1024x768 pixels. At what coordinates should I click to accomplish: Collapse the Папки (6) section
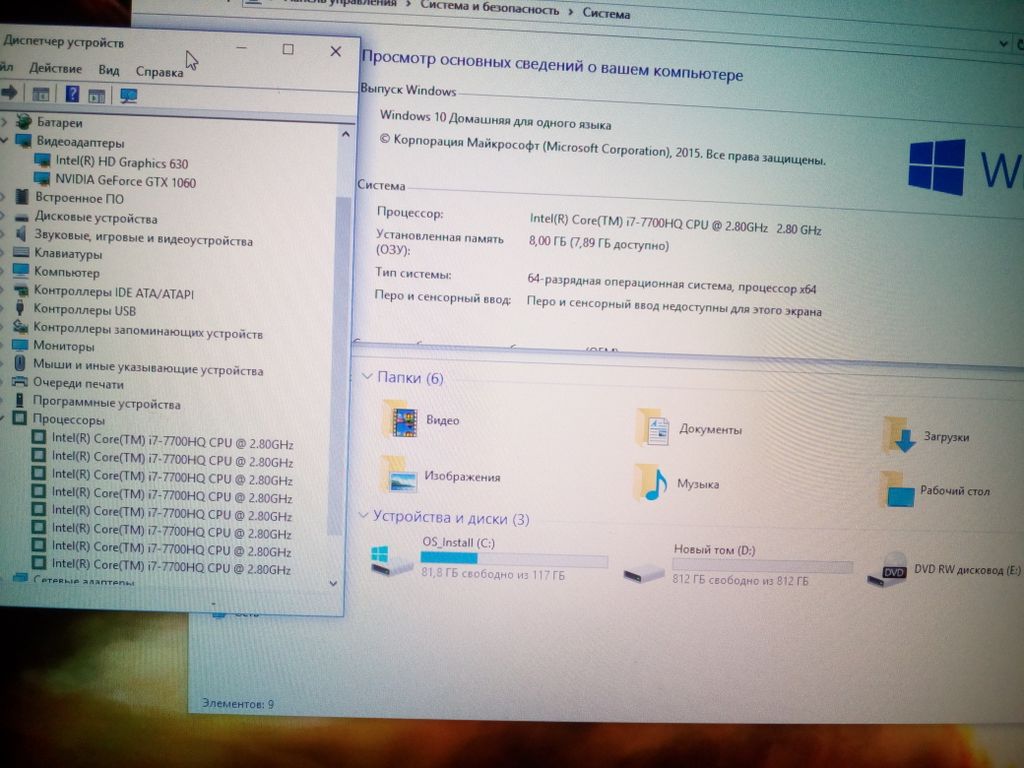pyautogui.click(x=364, y=377)
